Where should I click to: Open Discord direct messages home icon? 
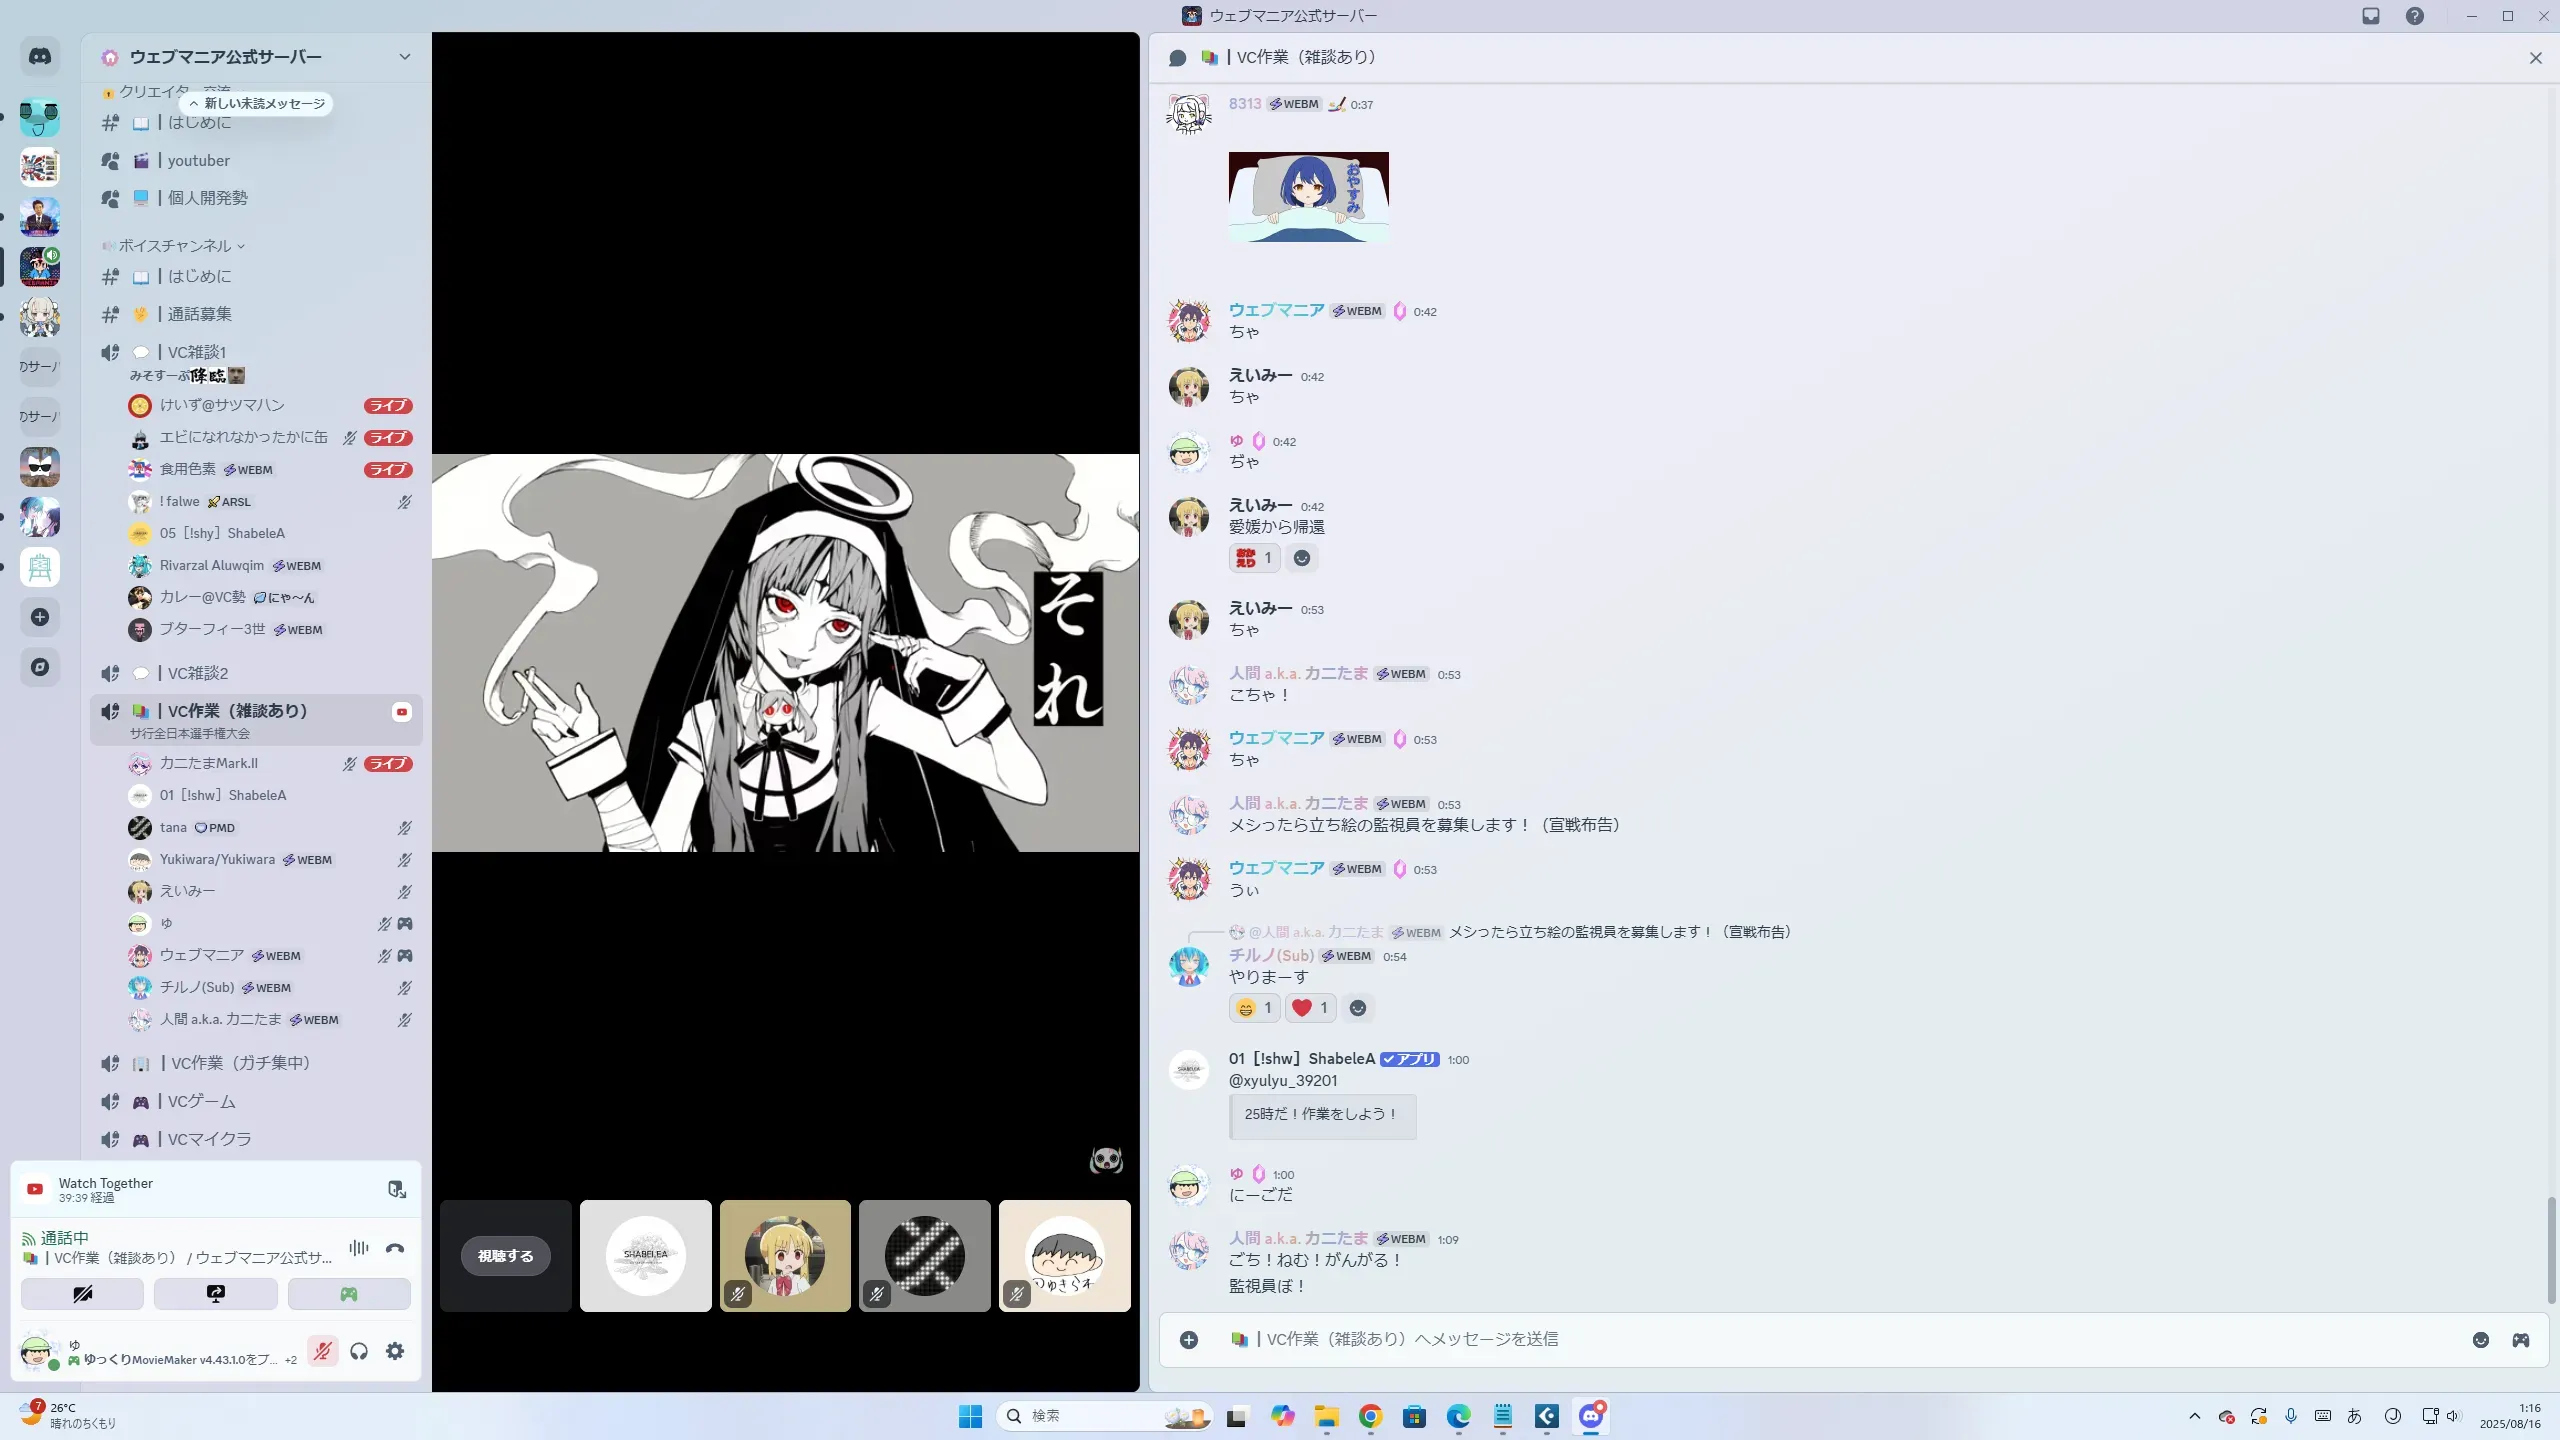pyautogui.click(x=40, y=57)
